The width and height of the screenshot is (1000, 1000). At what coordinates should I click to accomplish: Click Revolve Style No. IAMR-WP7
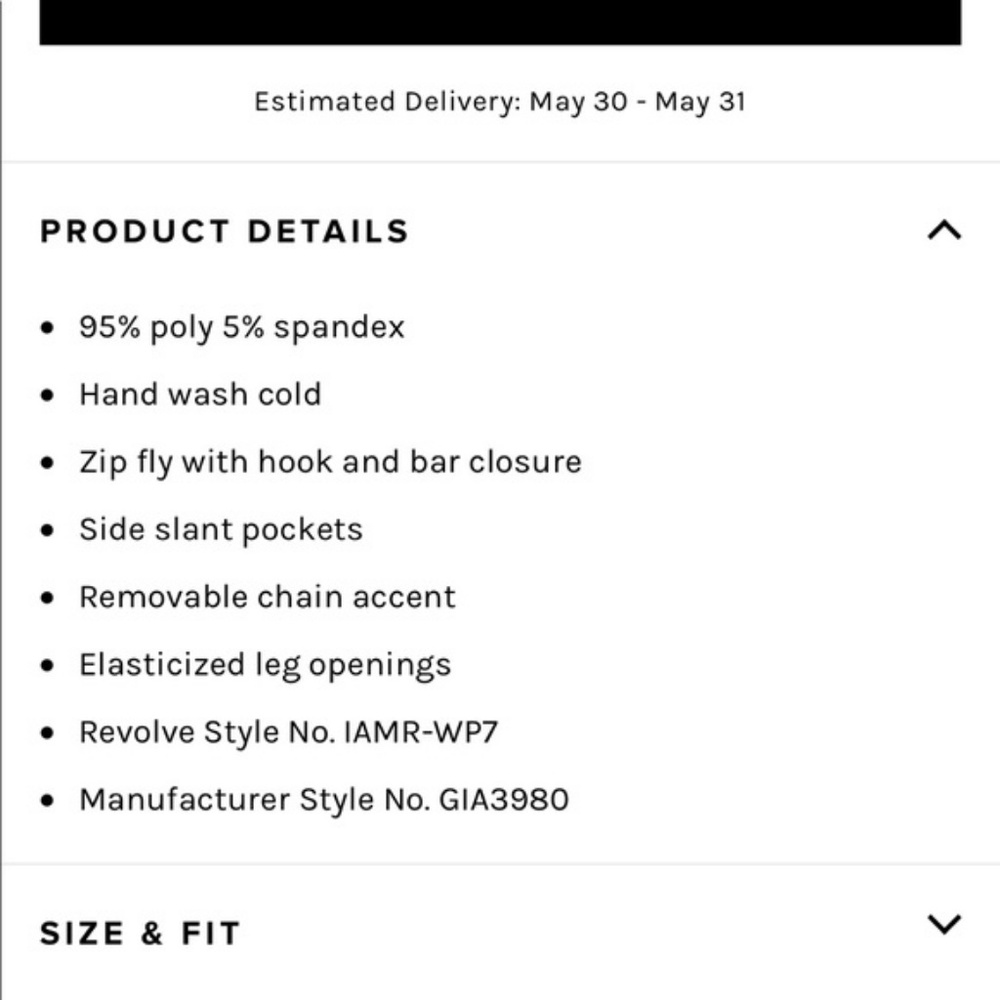coord(288,732)
